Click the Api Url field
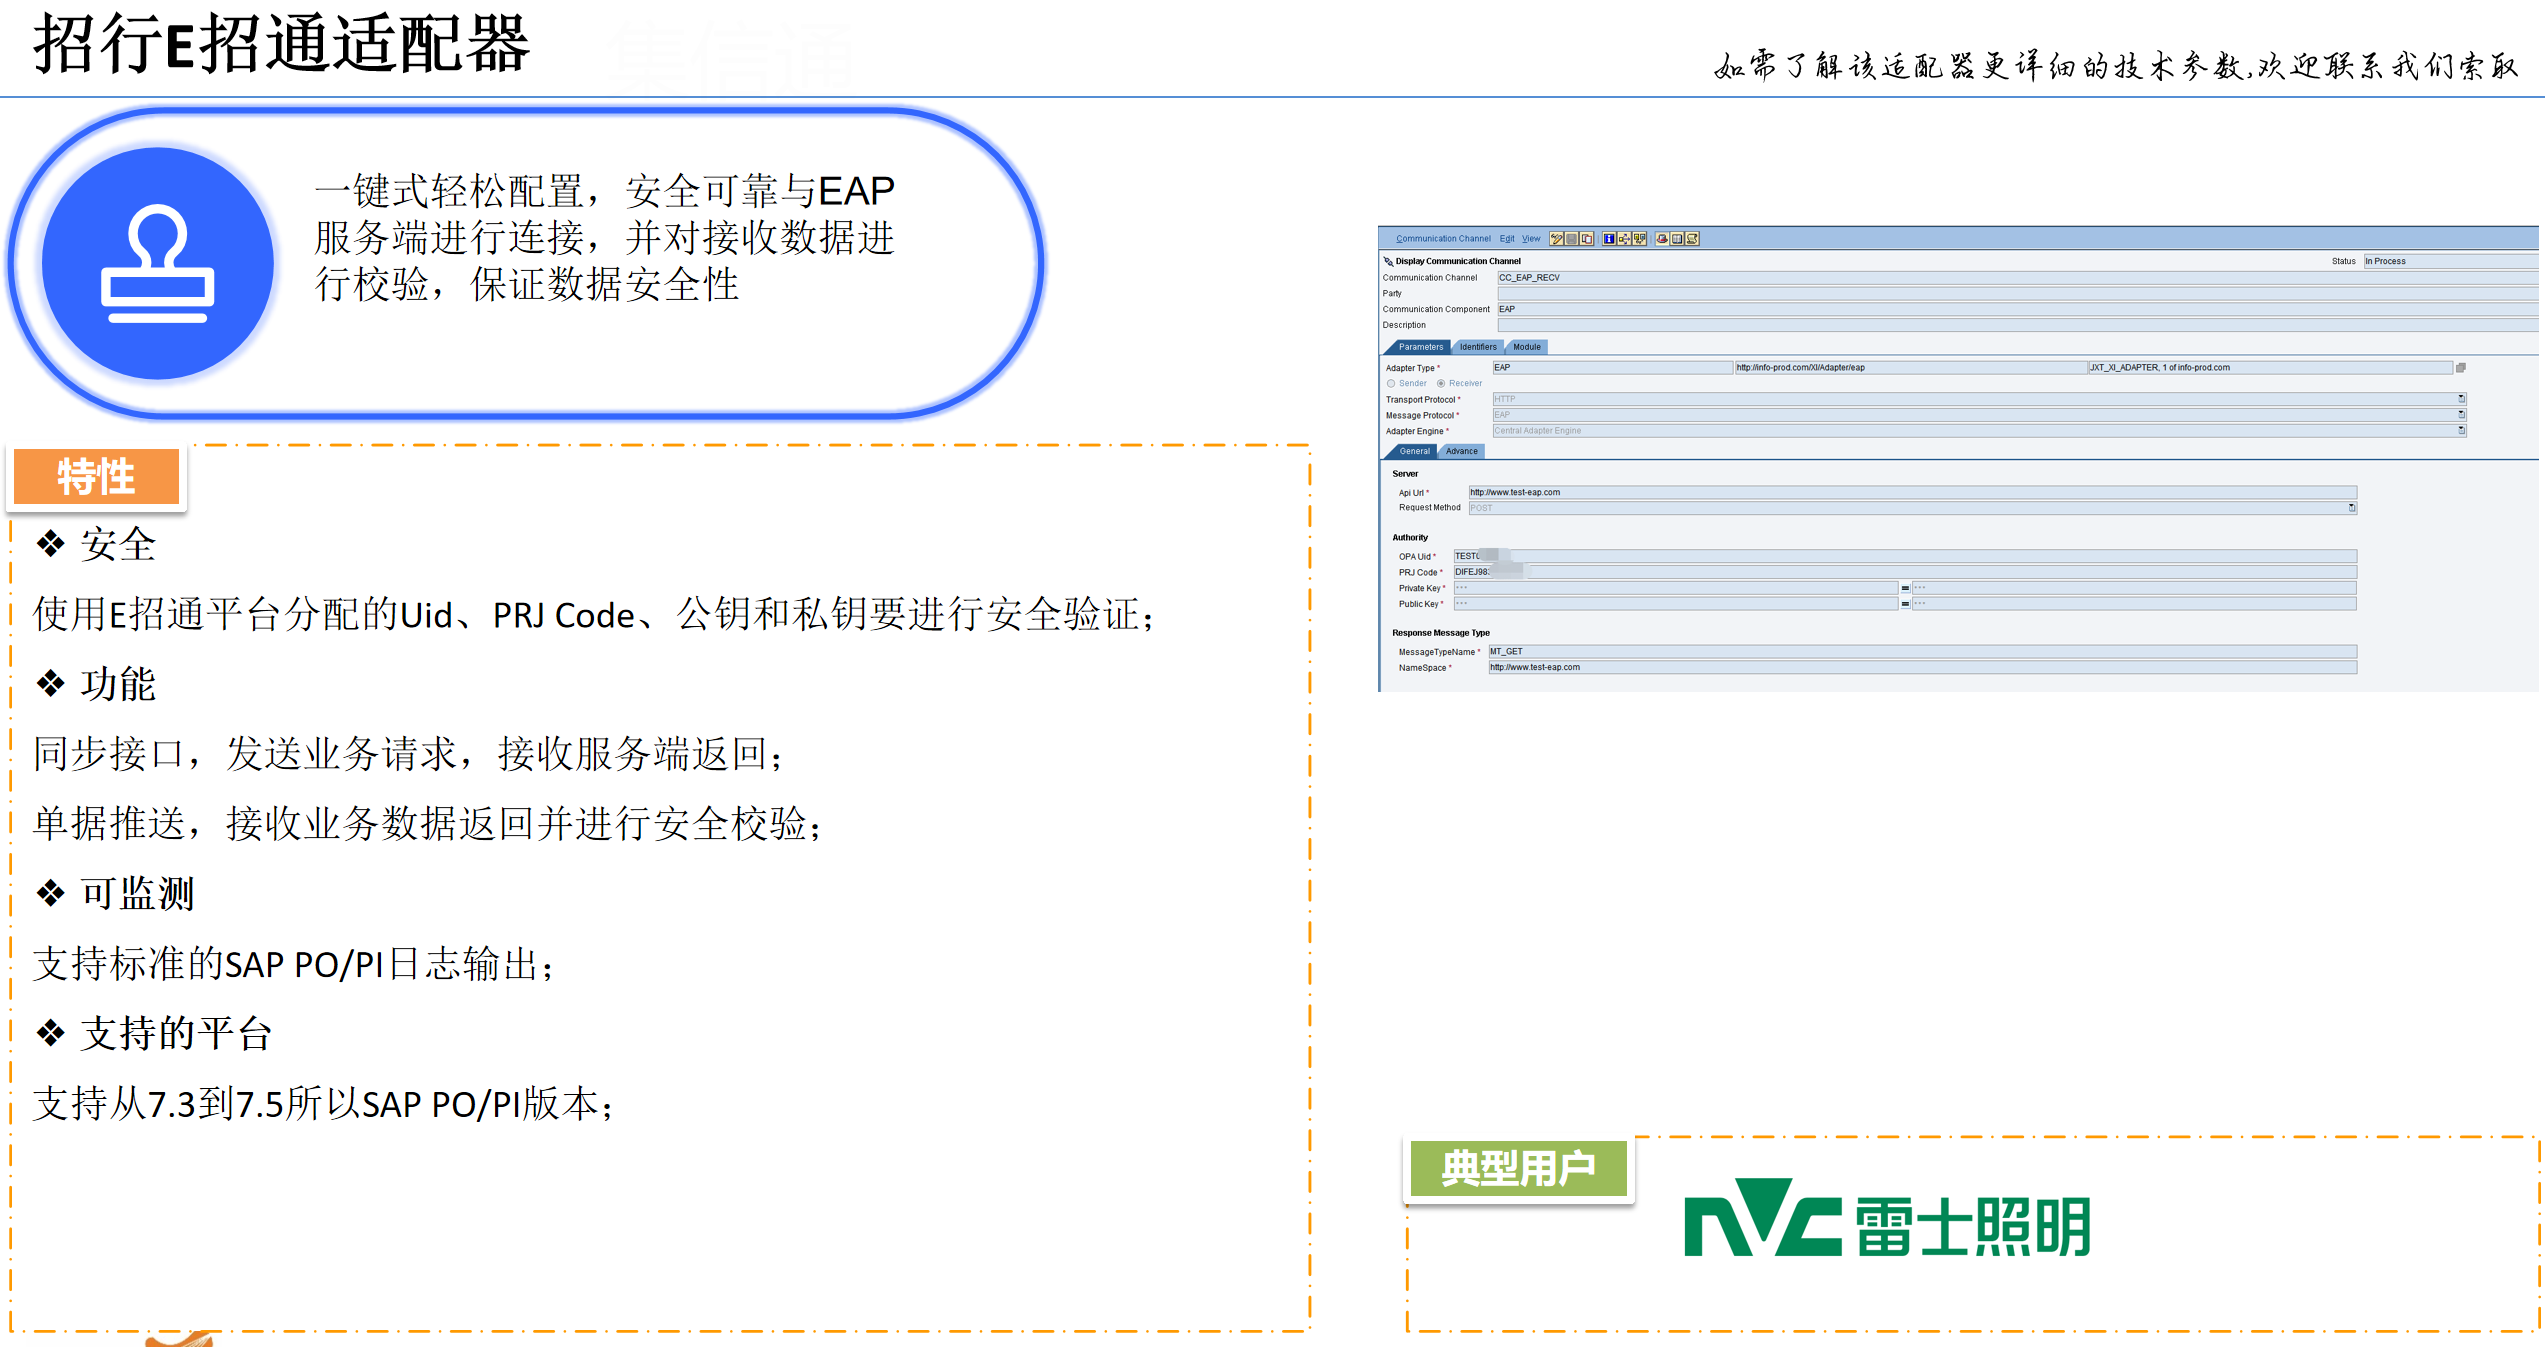 click(1912, 492)
